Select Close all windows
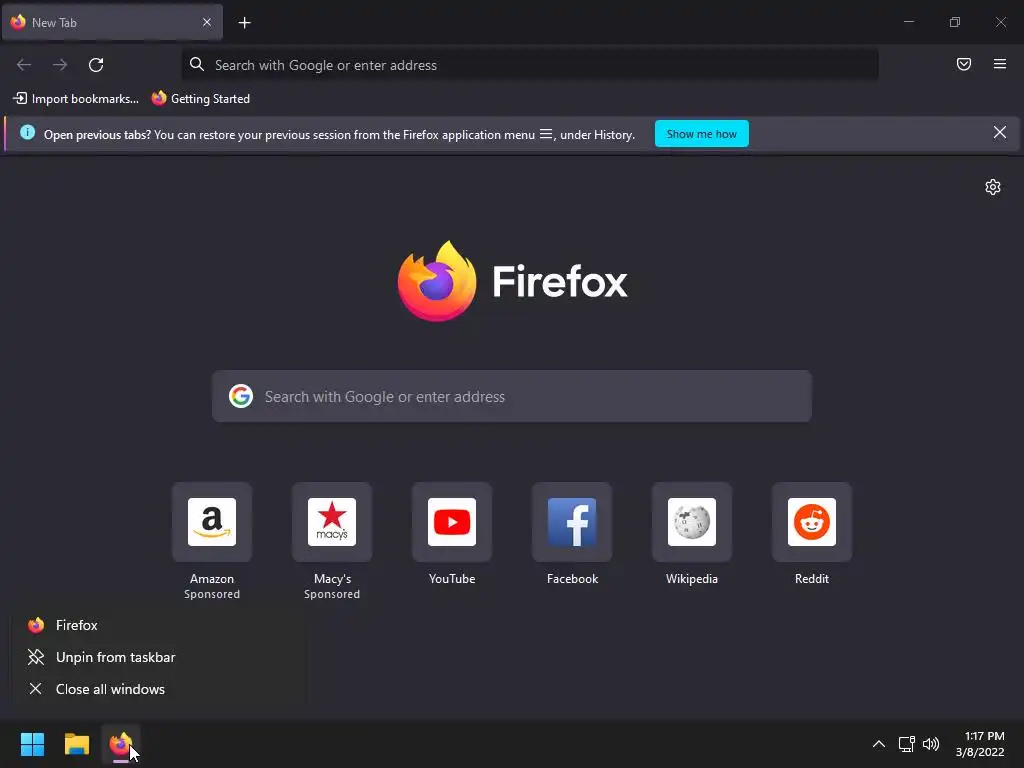 coord(159,689)
